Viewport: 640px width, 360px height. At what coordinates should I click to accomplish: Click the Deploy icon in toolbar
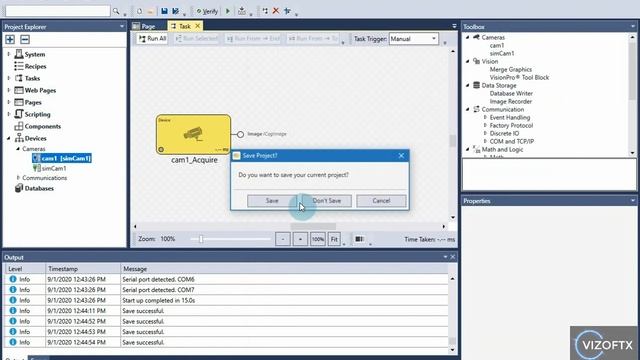click(x=242, y=11)
